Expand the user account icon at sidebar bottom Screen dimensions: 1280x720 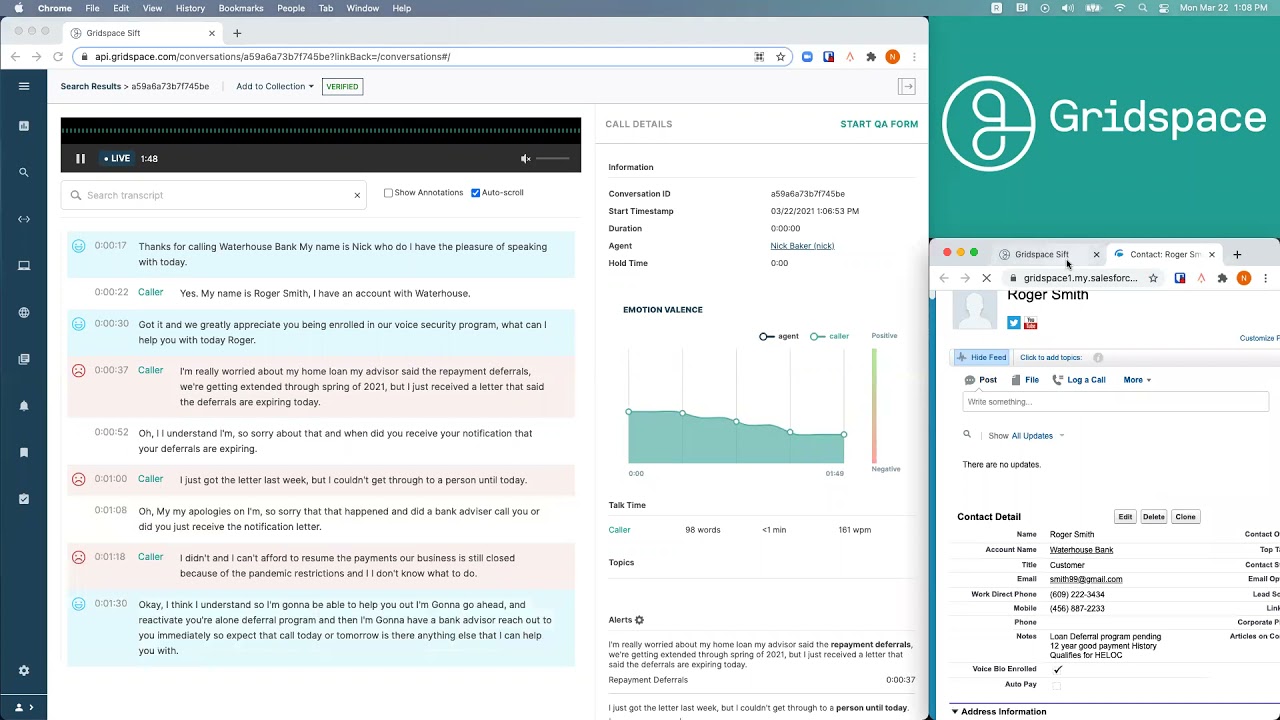(x=23, y=707)
